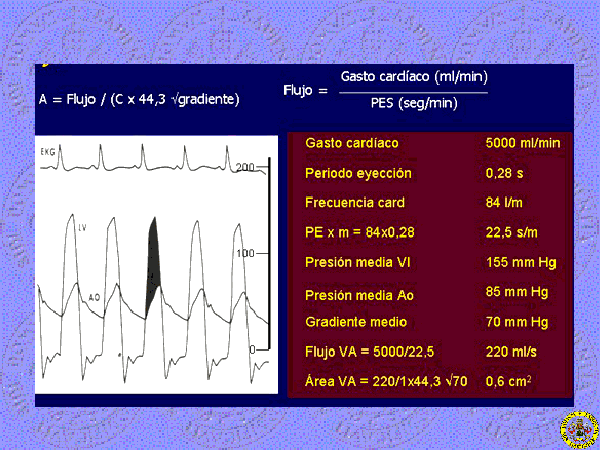Click the '70 mm Hg' value
This screenshot has width=600, height=450.
tap(517, 322)
